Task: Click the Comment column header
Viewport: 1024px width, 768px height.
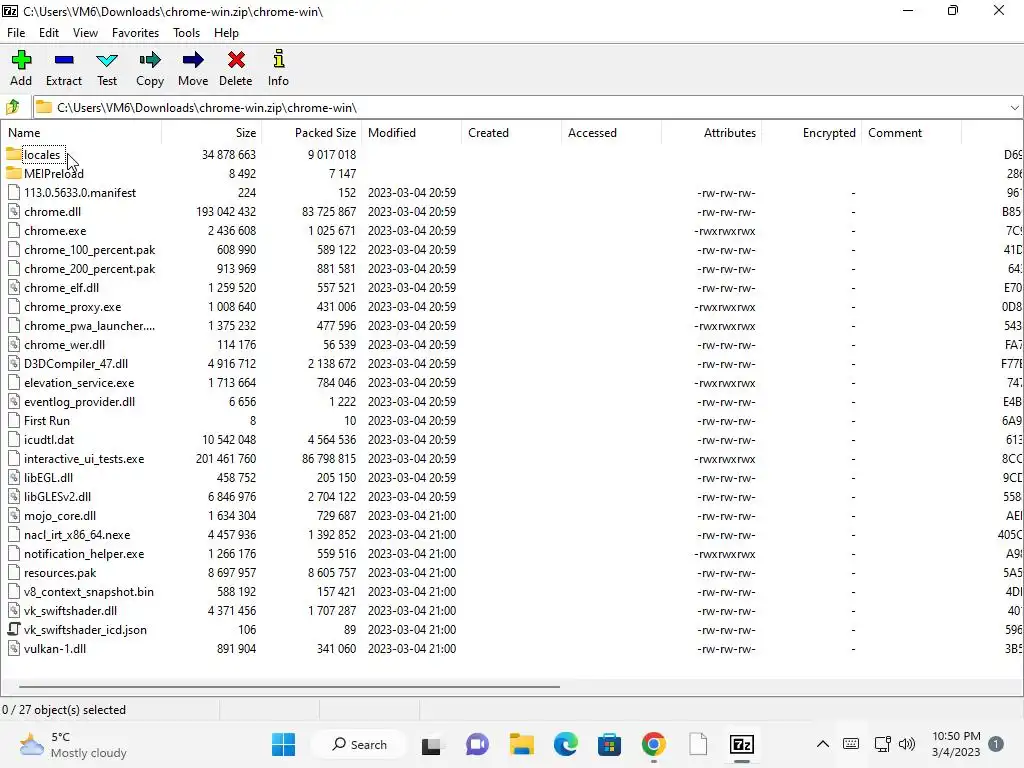Action: tap(912, 133)
